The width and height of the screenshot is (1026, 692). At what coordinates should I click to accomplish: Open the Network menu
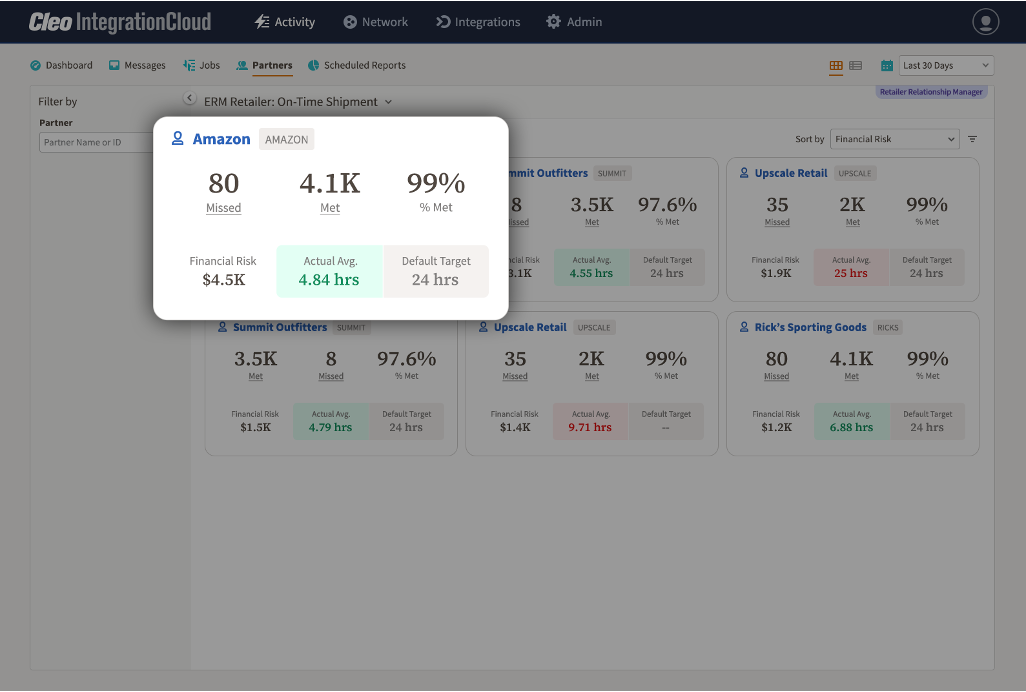(376, 22)
